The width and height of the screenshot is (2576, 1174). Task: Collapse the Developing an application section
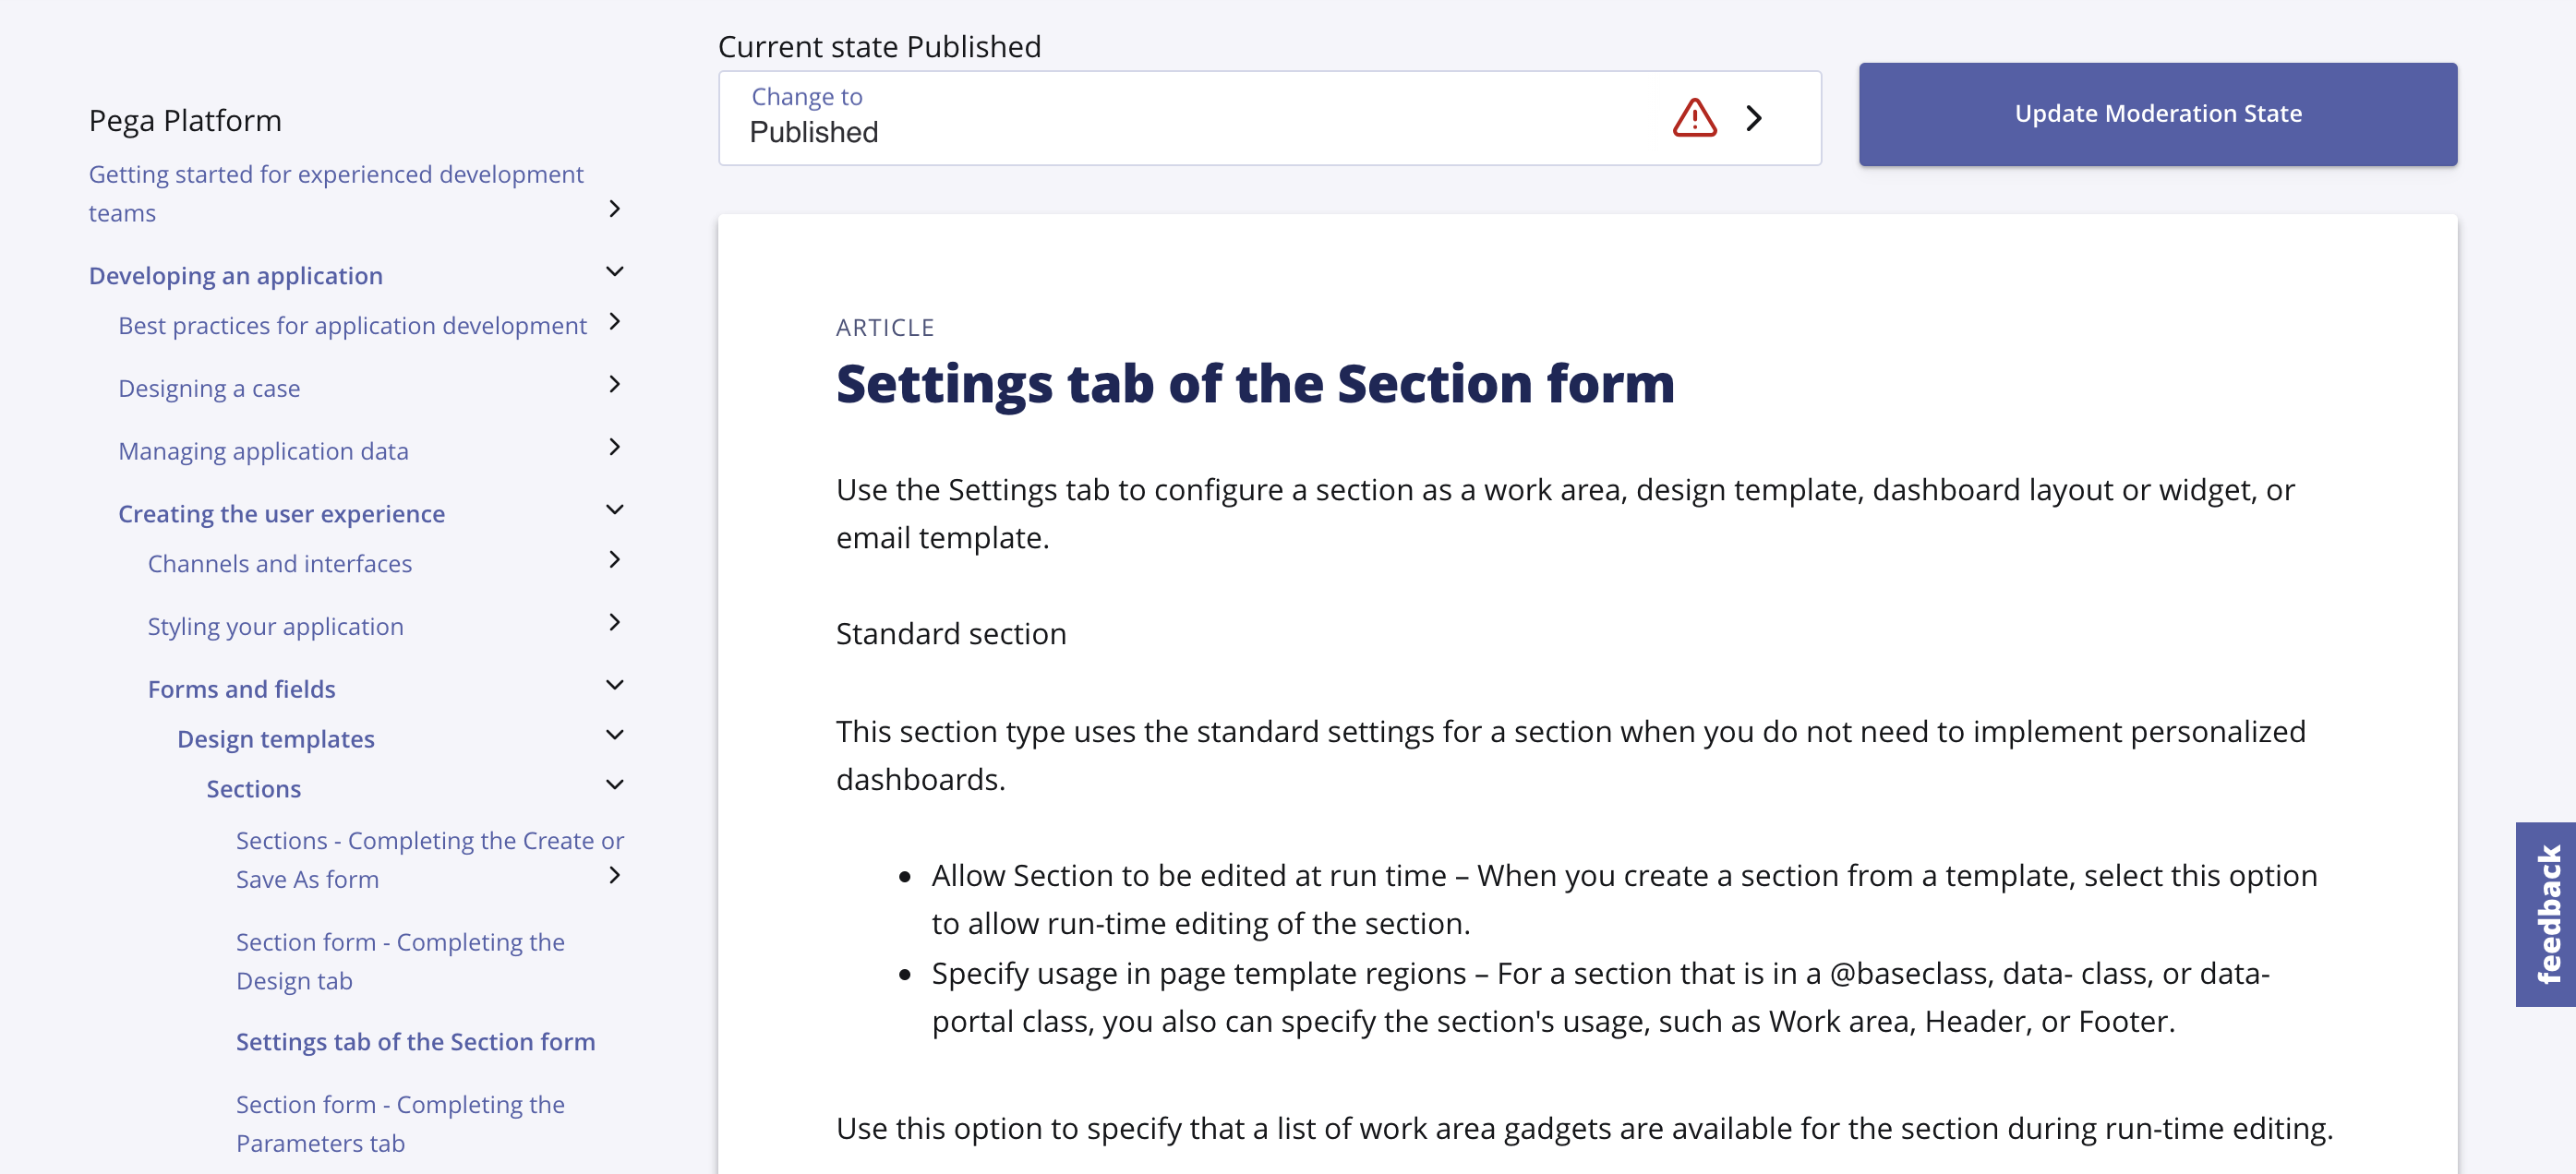(615, 271)
